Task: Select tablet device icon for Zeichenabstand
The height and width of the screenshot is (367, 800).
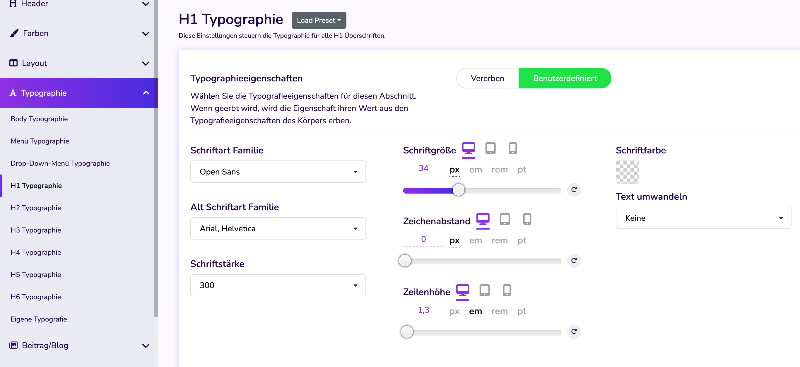Action: coord(505,219)
